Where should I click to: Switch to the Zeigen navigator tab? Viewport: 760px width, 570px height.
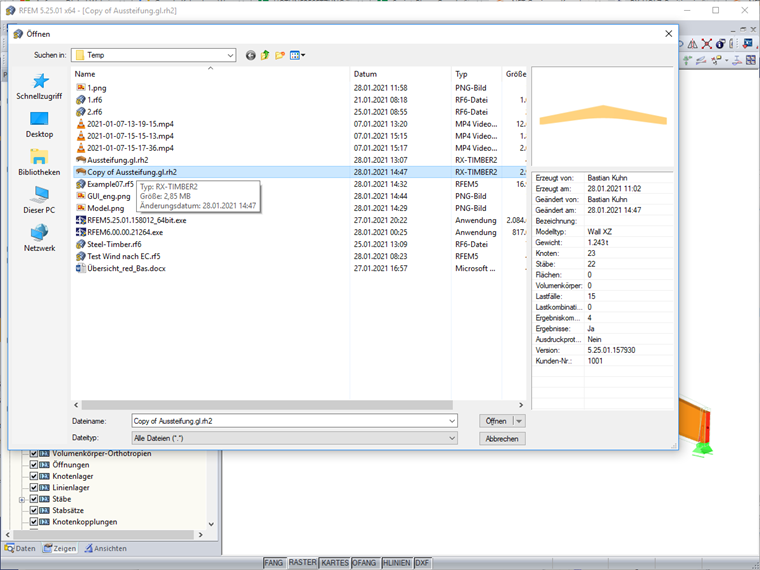59,549
